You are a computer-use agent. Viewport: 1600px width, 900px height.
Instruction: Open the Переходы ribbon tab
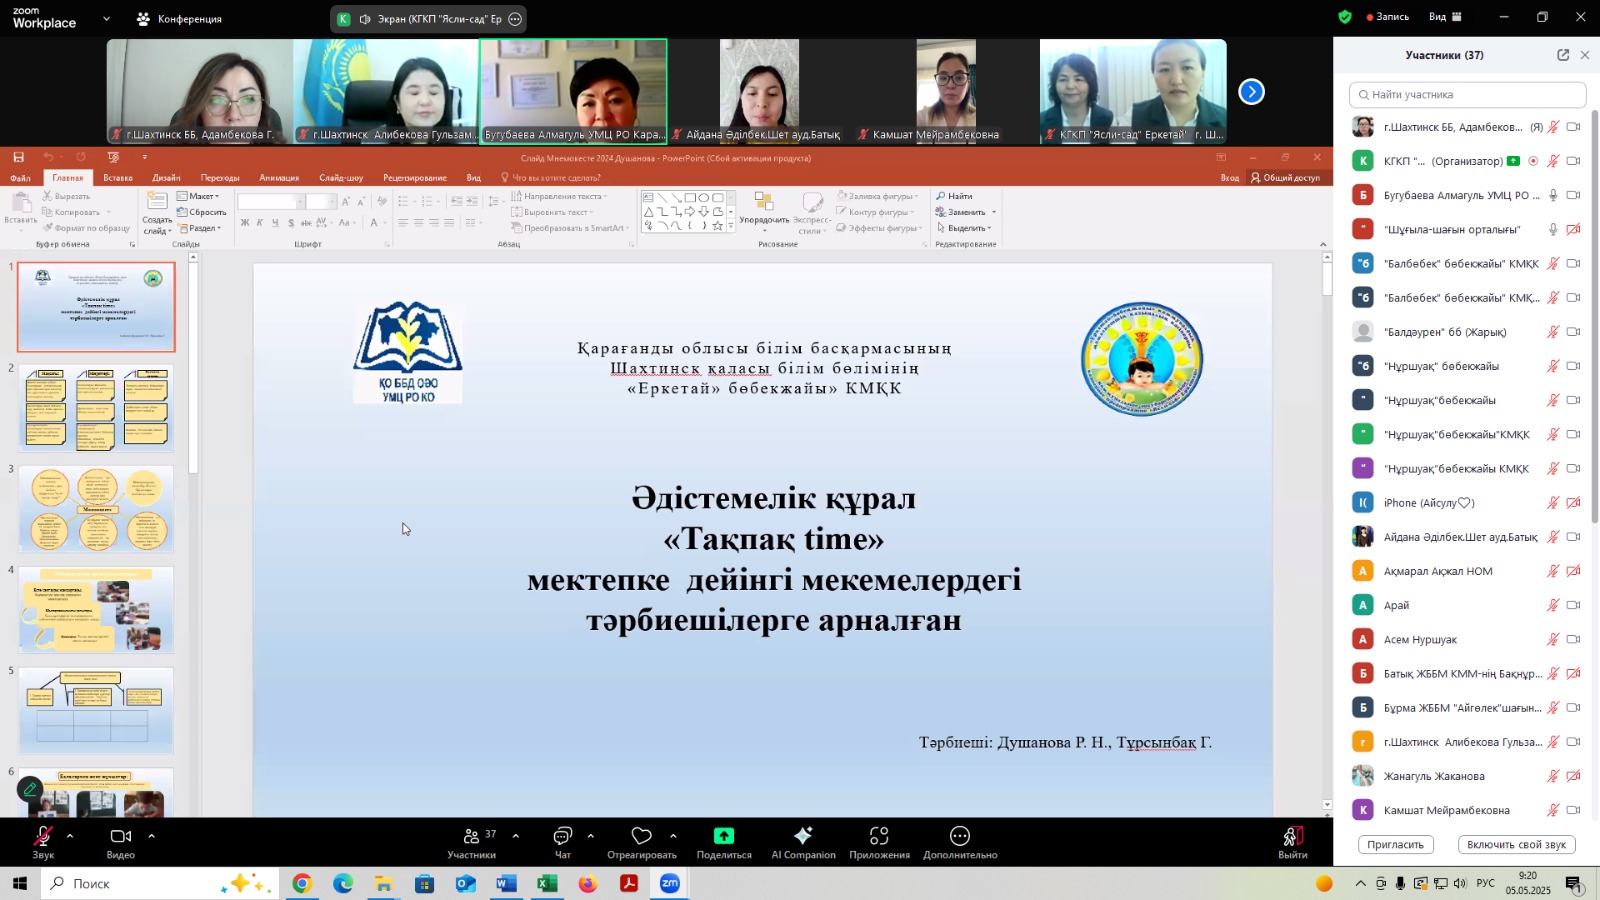pyautogui.click(x=220, y=178)
